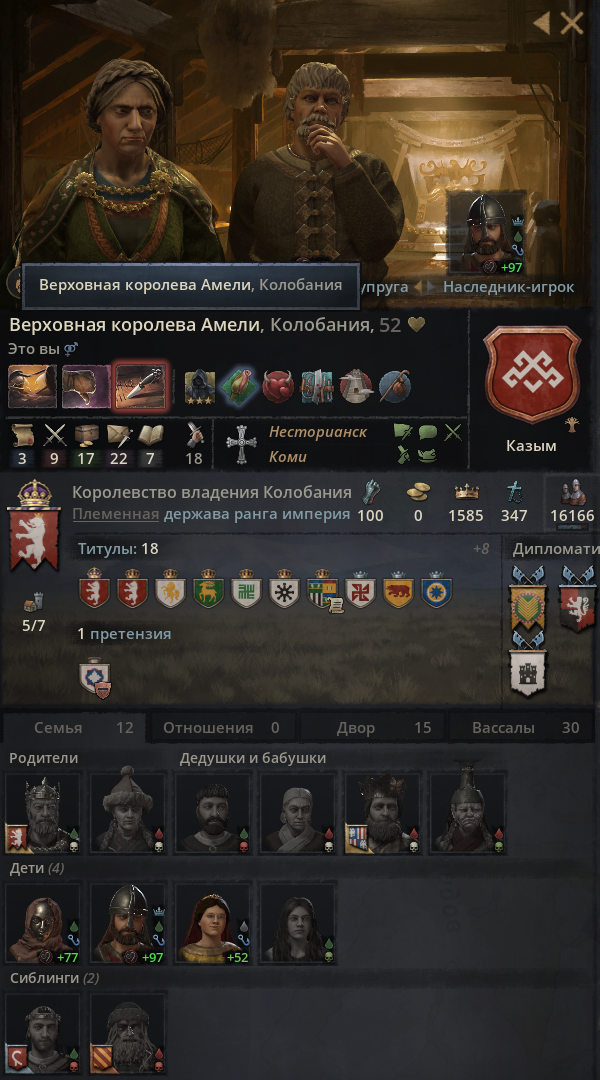Select the dagger lifestyle focus icon
Screen dimensions: 600x1080
coord(141,386)
